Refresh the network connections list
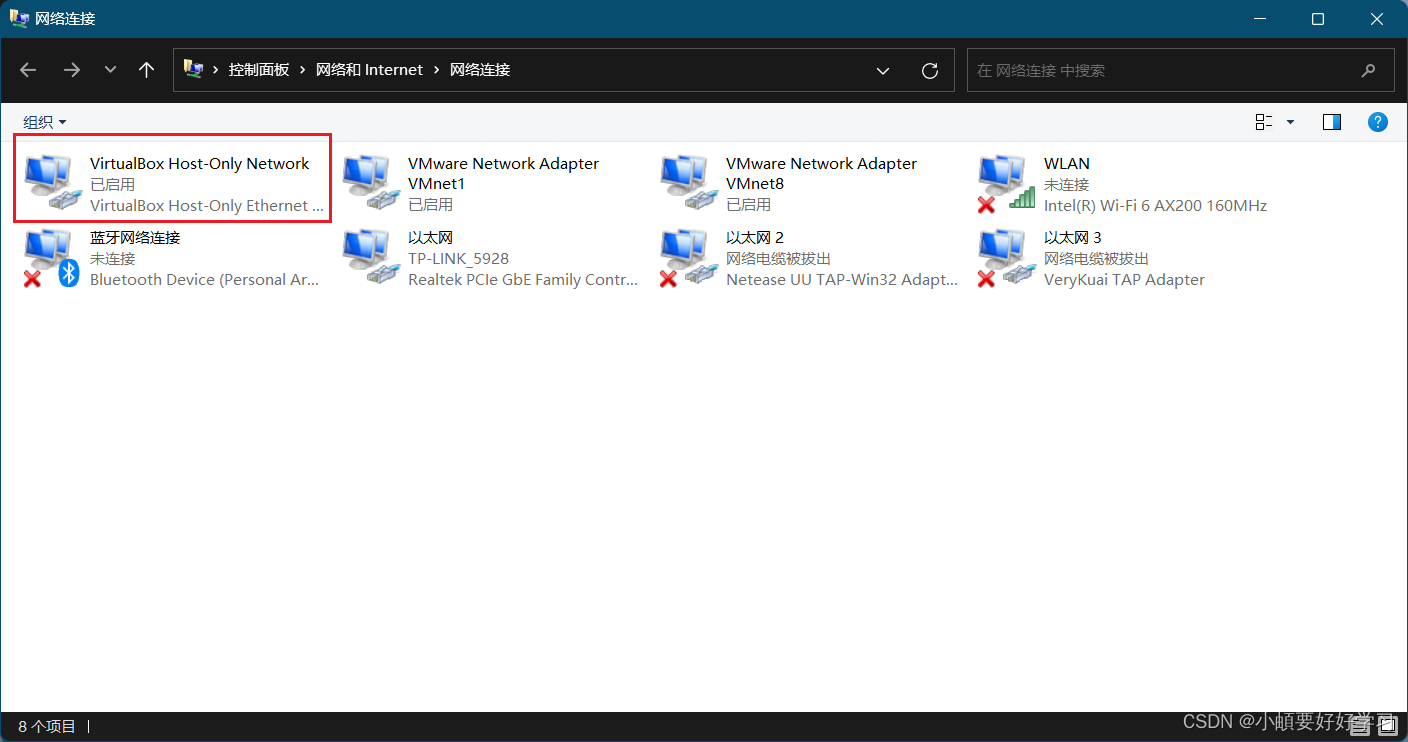The height and width of the screenshot is (742, 1408). pyautogui.click(x=930, y=70)
